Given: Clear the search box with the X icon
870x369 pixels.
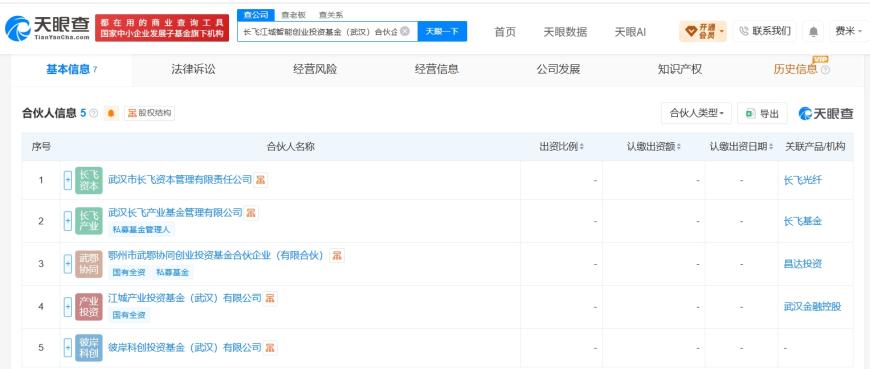Looking at the screenshot, I should [x=405, y=31].
